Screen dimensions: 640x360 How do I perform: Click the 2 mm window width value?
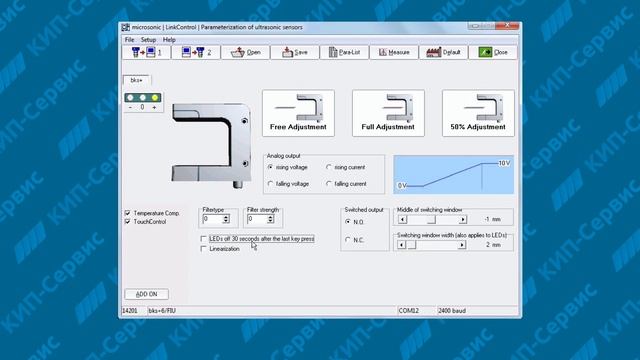pos(493,245)
